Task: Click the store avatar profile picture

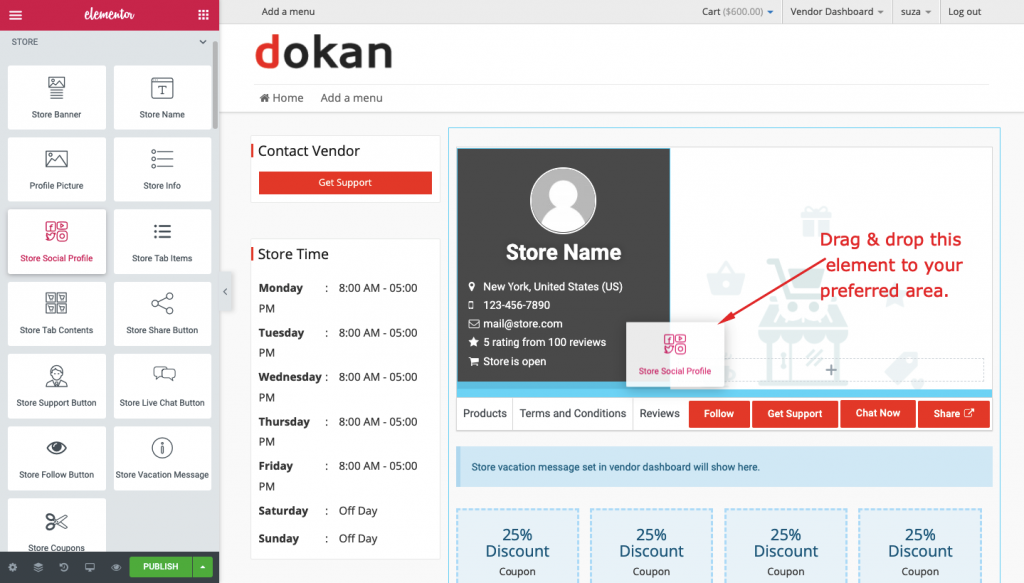Action: tap(563, 200)
